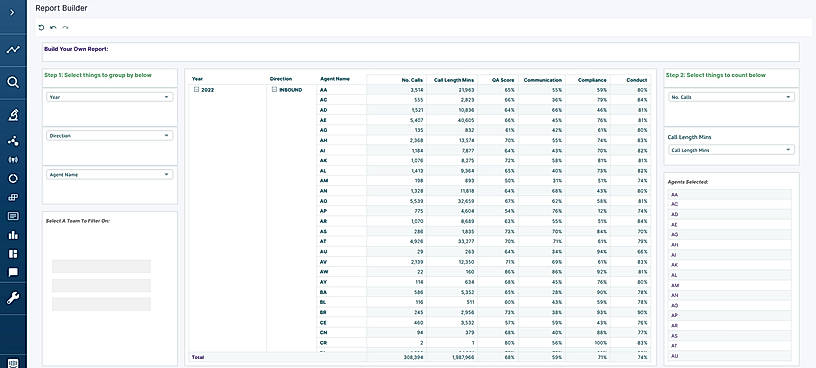Open the dashboard layout icon in sidebar
This screenshot has height=368, width=816.
click(13, 253)
